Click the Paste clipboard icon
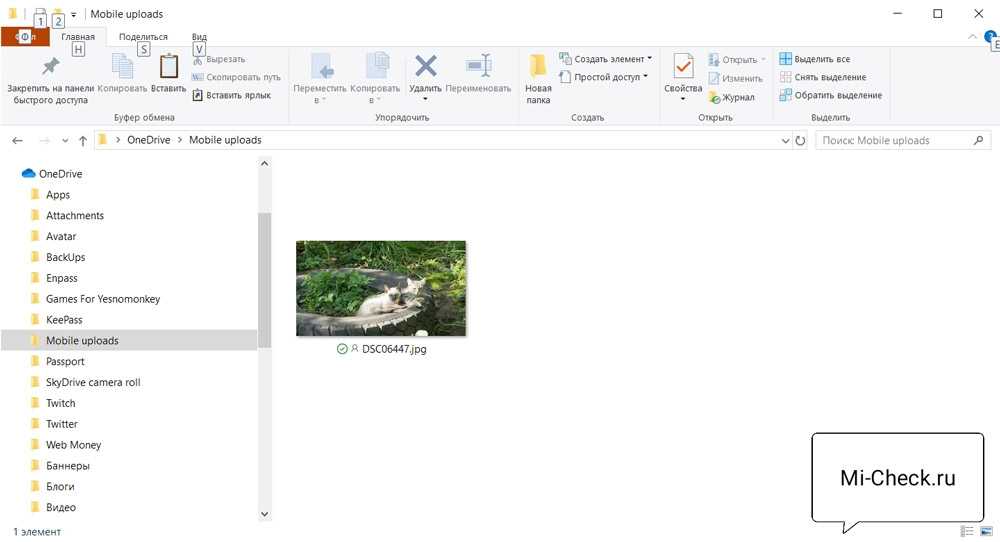Screen dimensions: 1000x542 169,67
